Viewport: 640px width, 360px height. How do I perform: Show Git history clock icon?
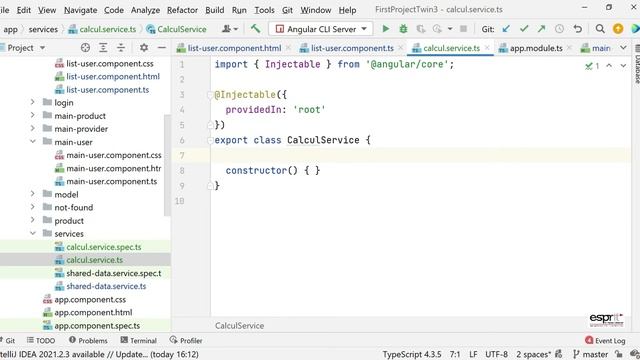[559, 29]
